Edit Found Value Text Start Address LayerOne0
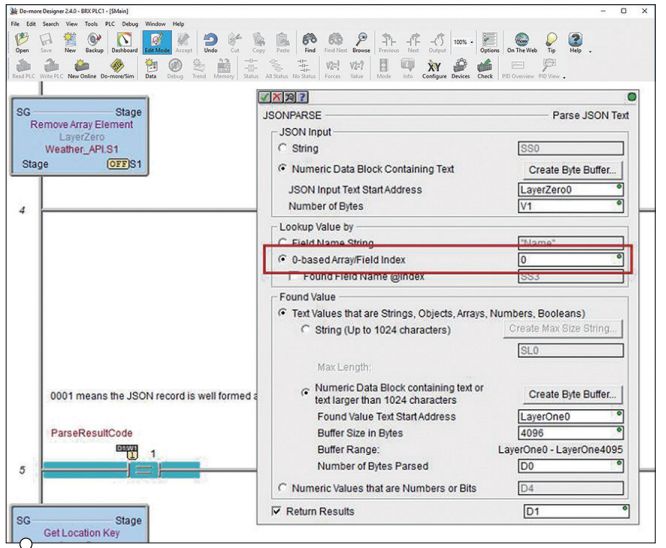666x548 pixels. point(570,416)
